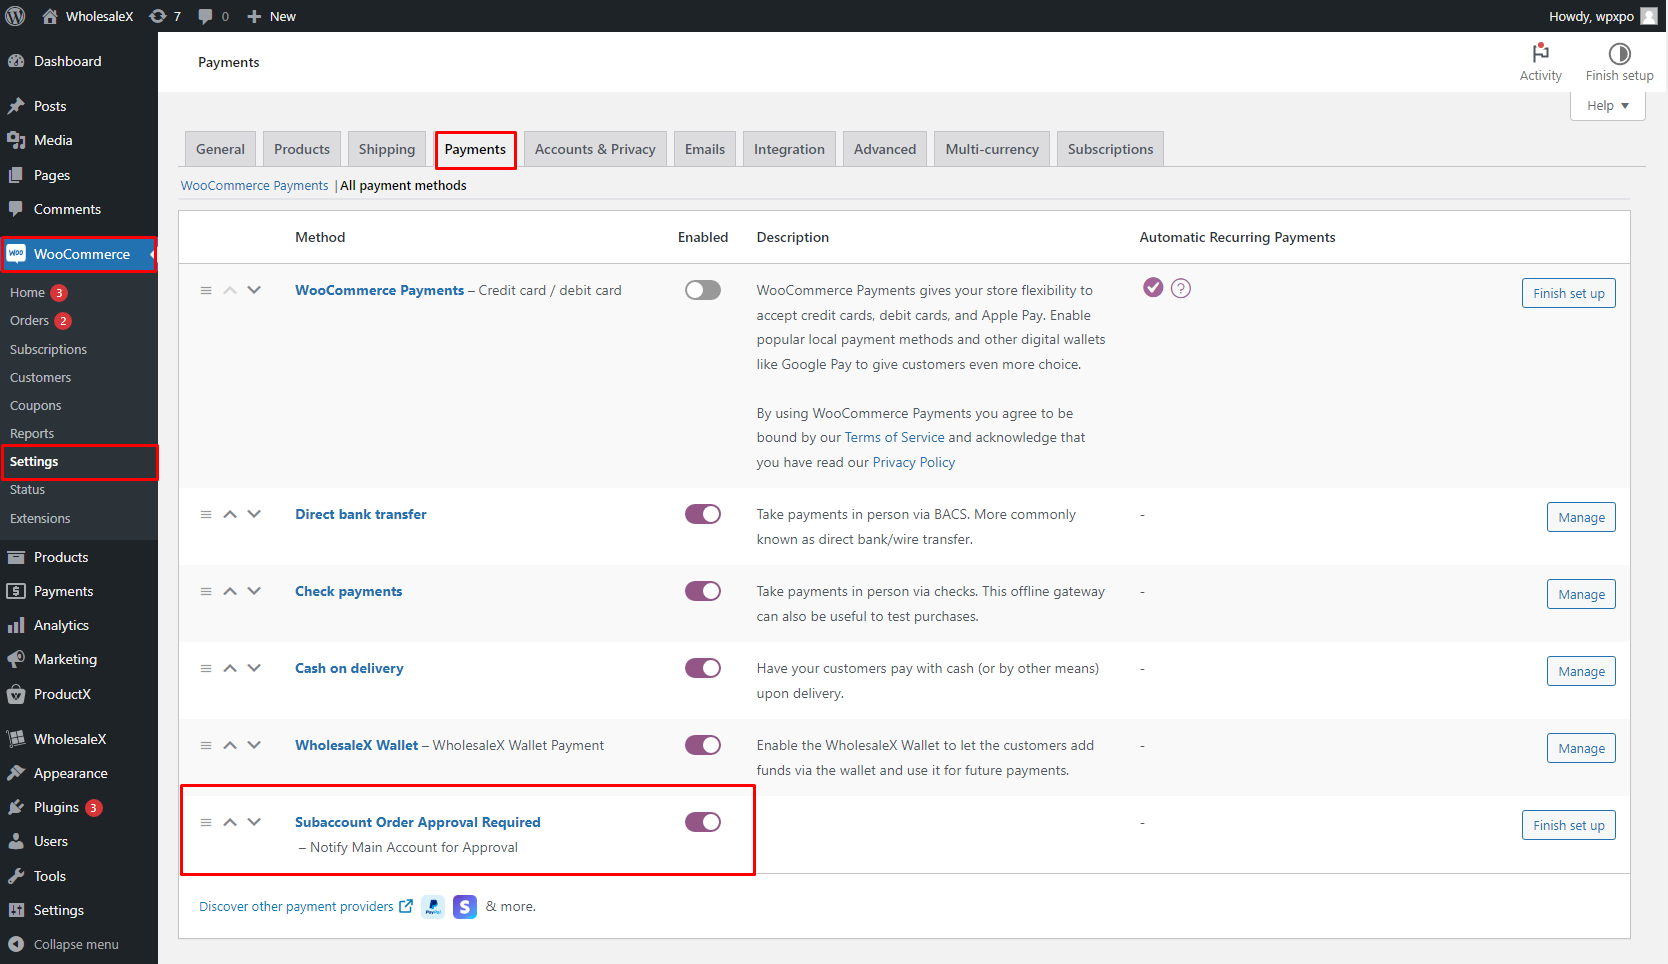Click the Plugins icon in the sidebar

16,807
